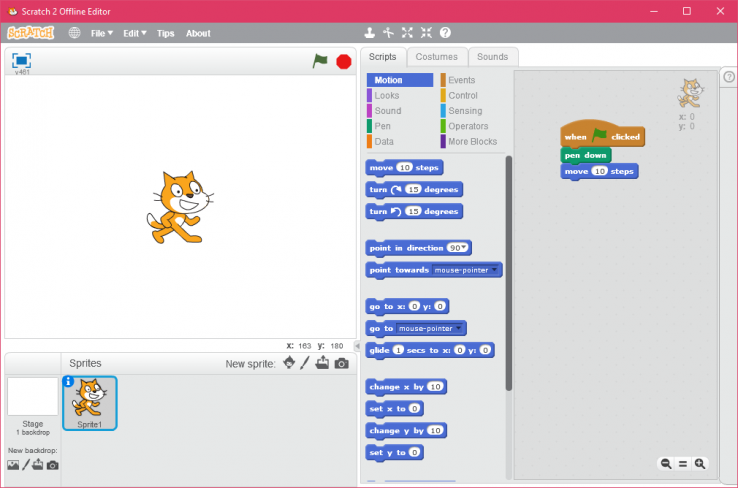Select the Pen blocks category
The width and height of the screenshot is (738, 488).
(383, 126)
